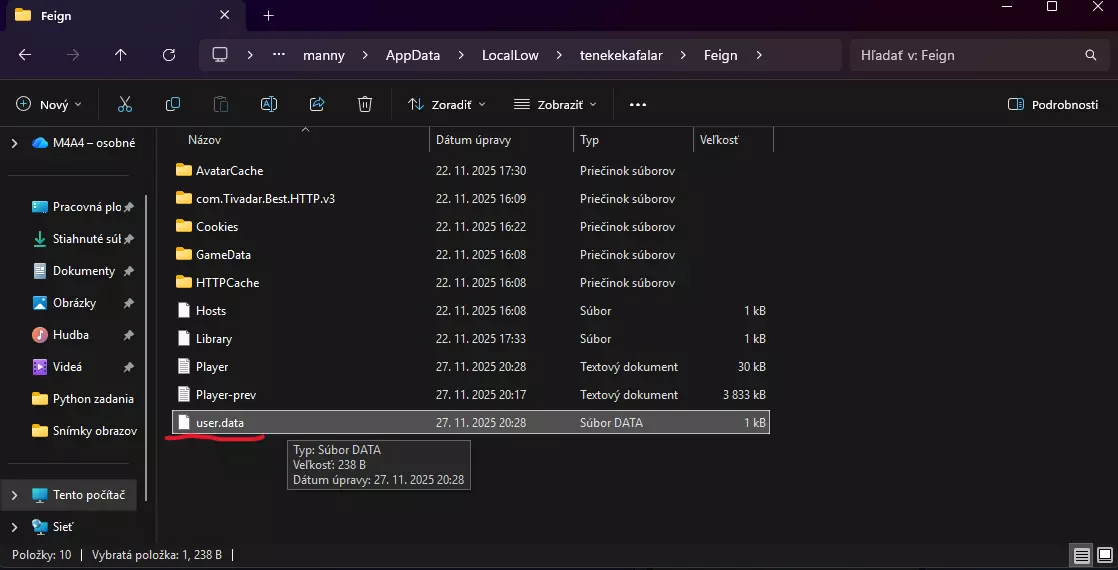1118x570 pixels.
Task: Show hidden breadcrumb folders via ellipsis
Action: click(279, 55)
